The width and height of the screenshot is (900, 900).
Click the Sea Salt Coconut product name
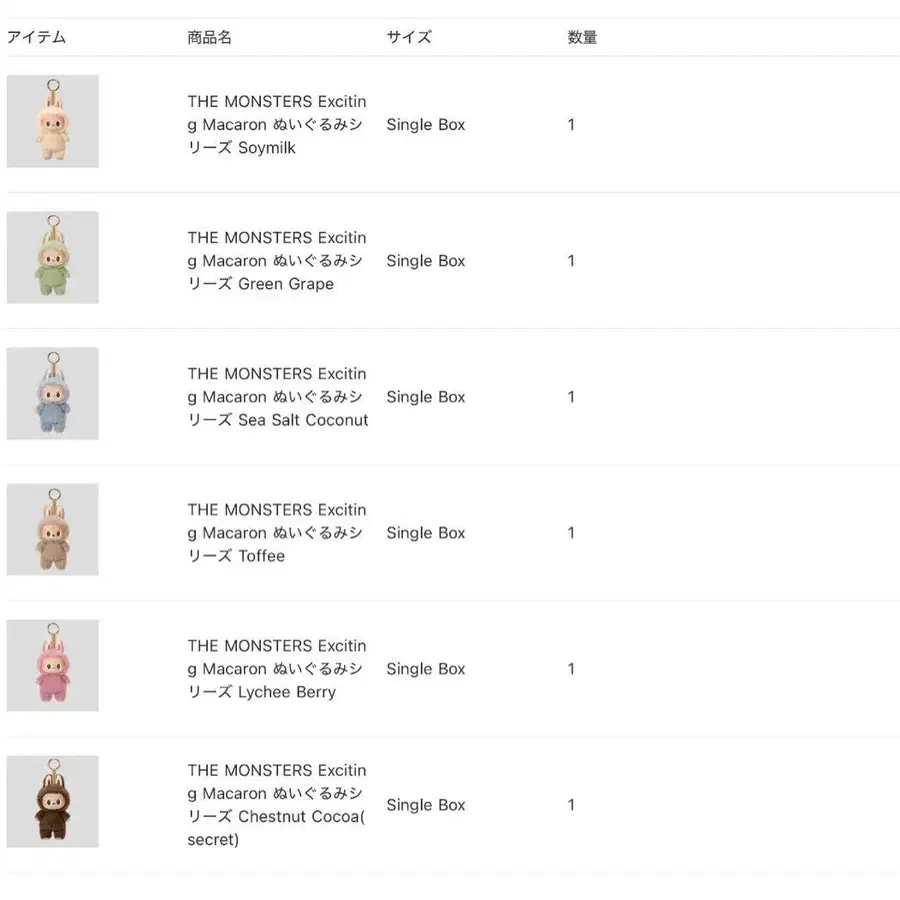coord(277,397)
